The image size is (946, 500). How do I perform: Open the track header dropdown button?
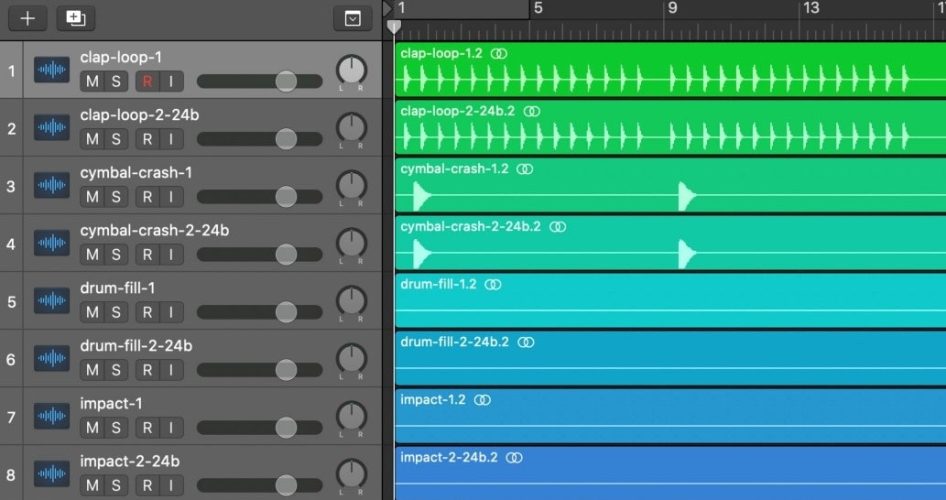tap(352, 19)
